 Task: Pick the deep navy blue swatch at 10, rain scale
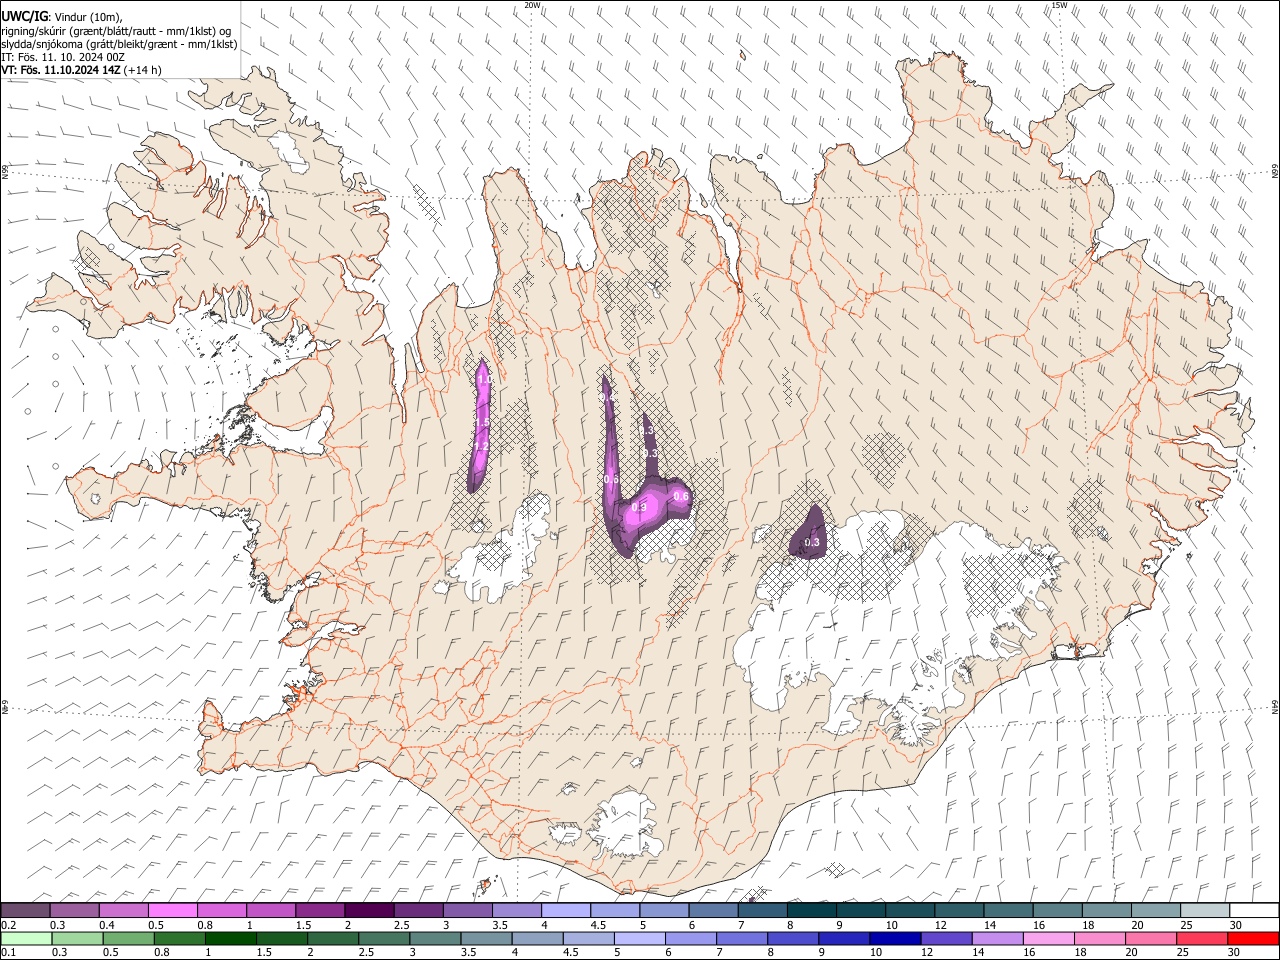895,938
